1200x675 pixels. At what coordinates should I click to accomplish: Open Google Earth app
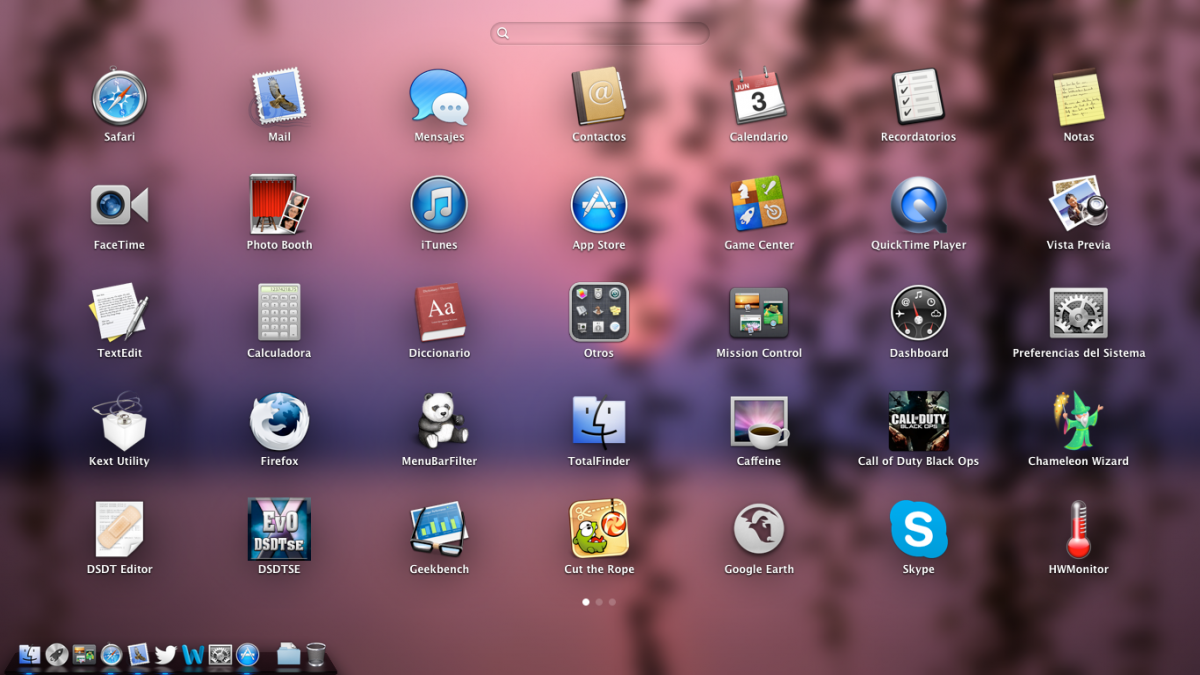point(758,529)
